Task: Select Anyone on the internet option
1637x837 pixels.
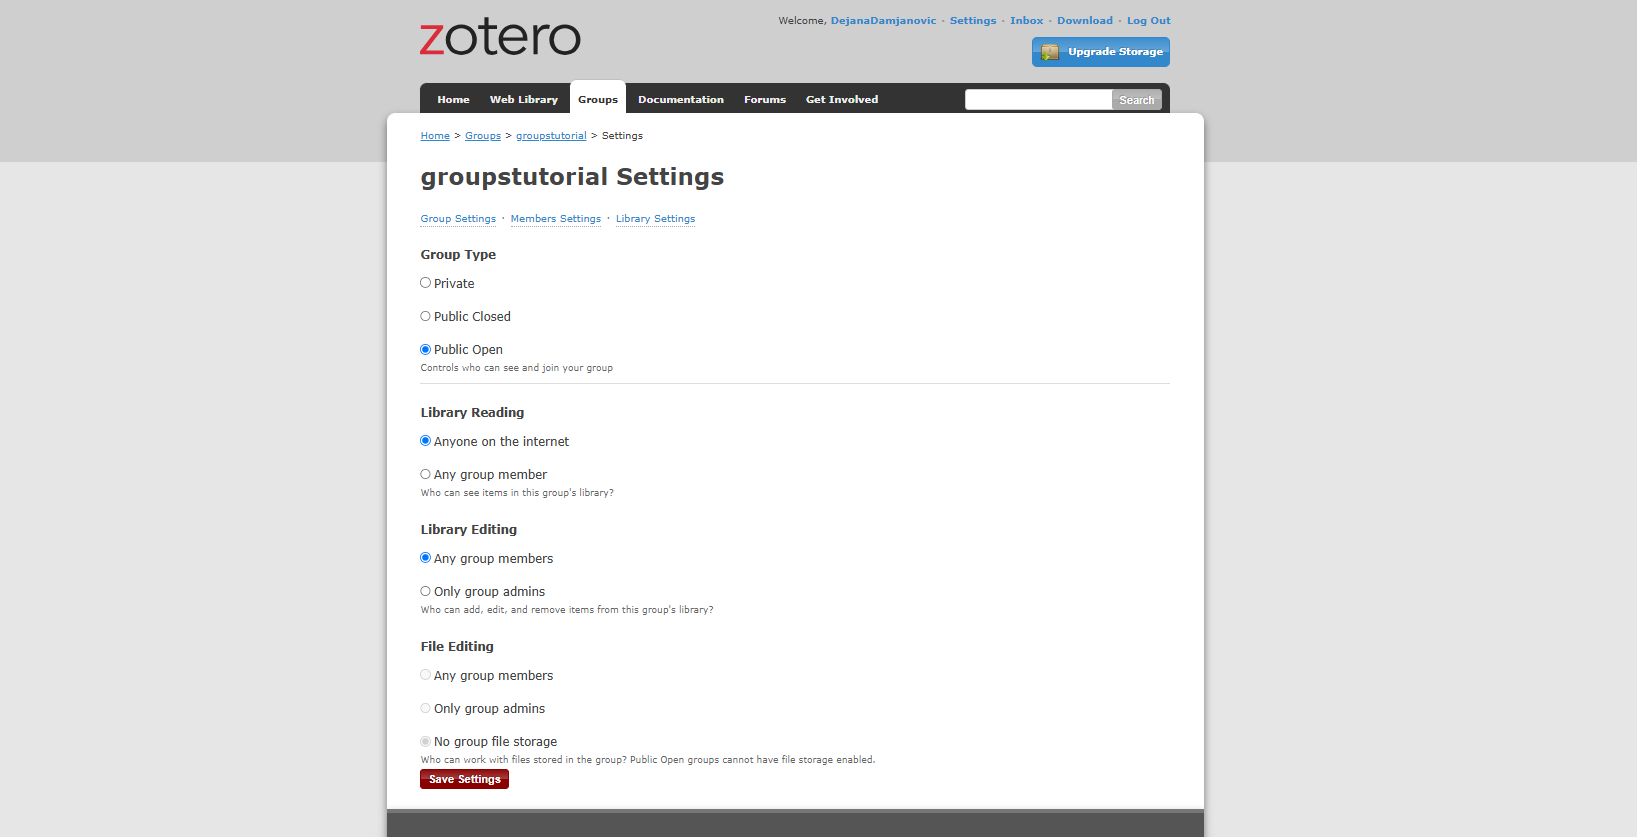Action: pos(425,441)
